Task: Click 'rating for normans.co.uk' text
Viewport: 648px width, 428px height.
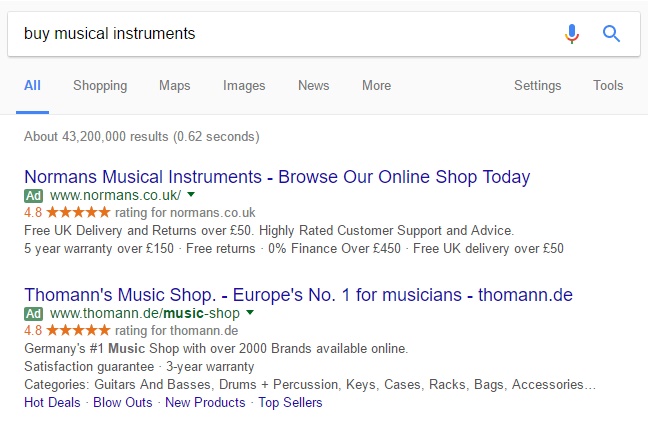Action: tap(185, 212)
